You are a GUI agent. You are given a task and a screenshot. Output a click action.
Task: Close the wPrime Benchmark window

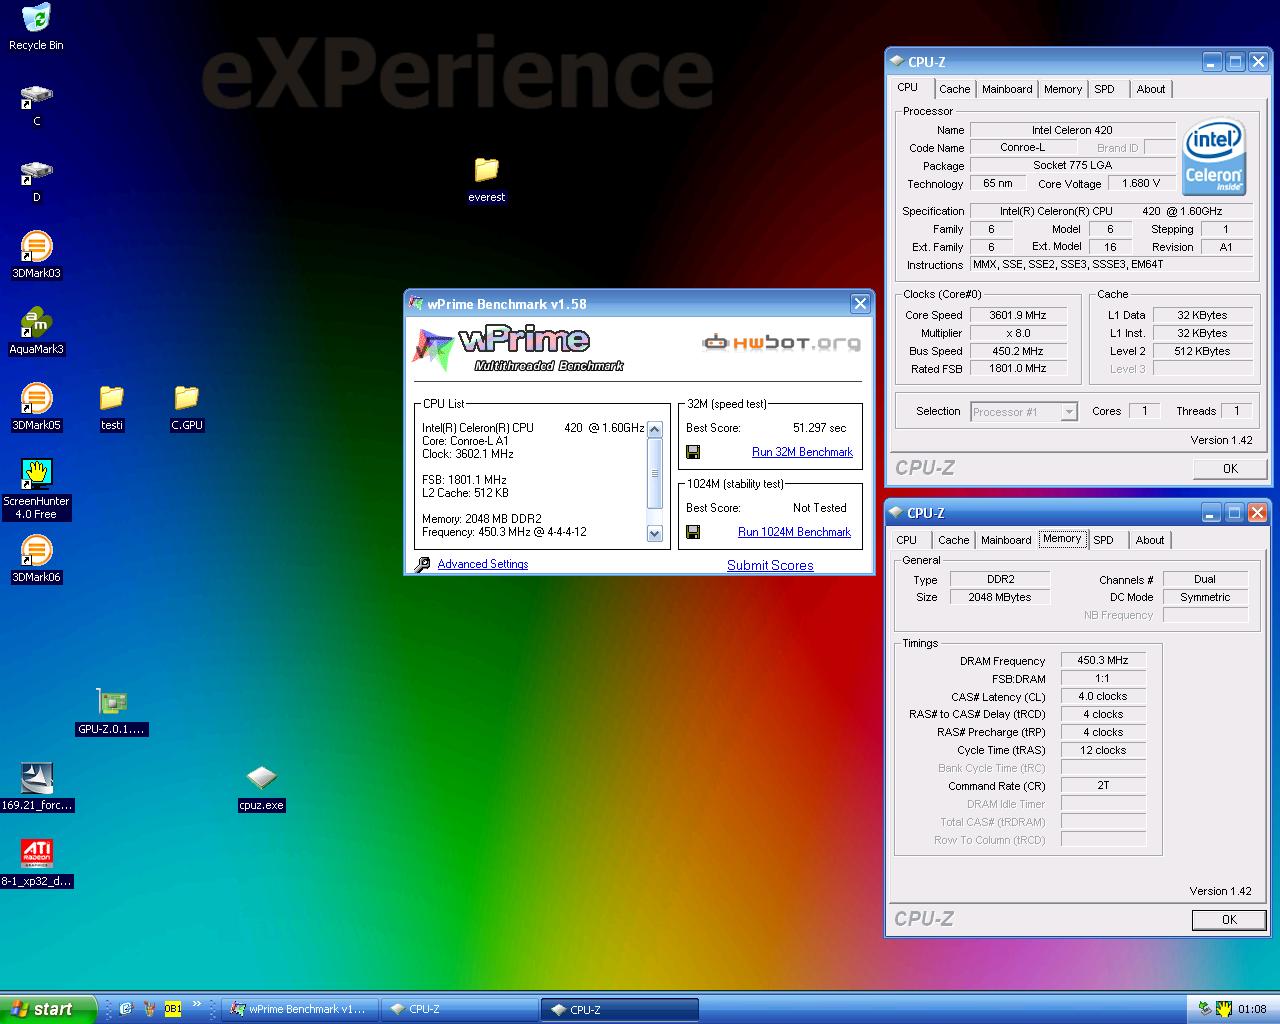pyautogui.click(x=860, y=303)
